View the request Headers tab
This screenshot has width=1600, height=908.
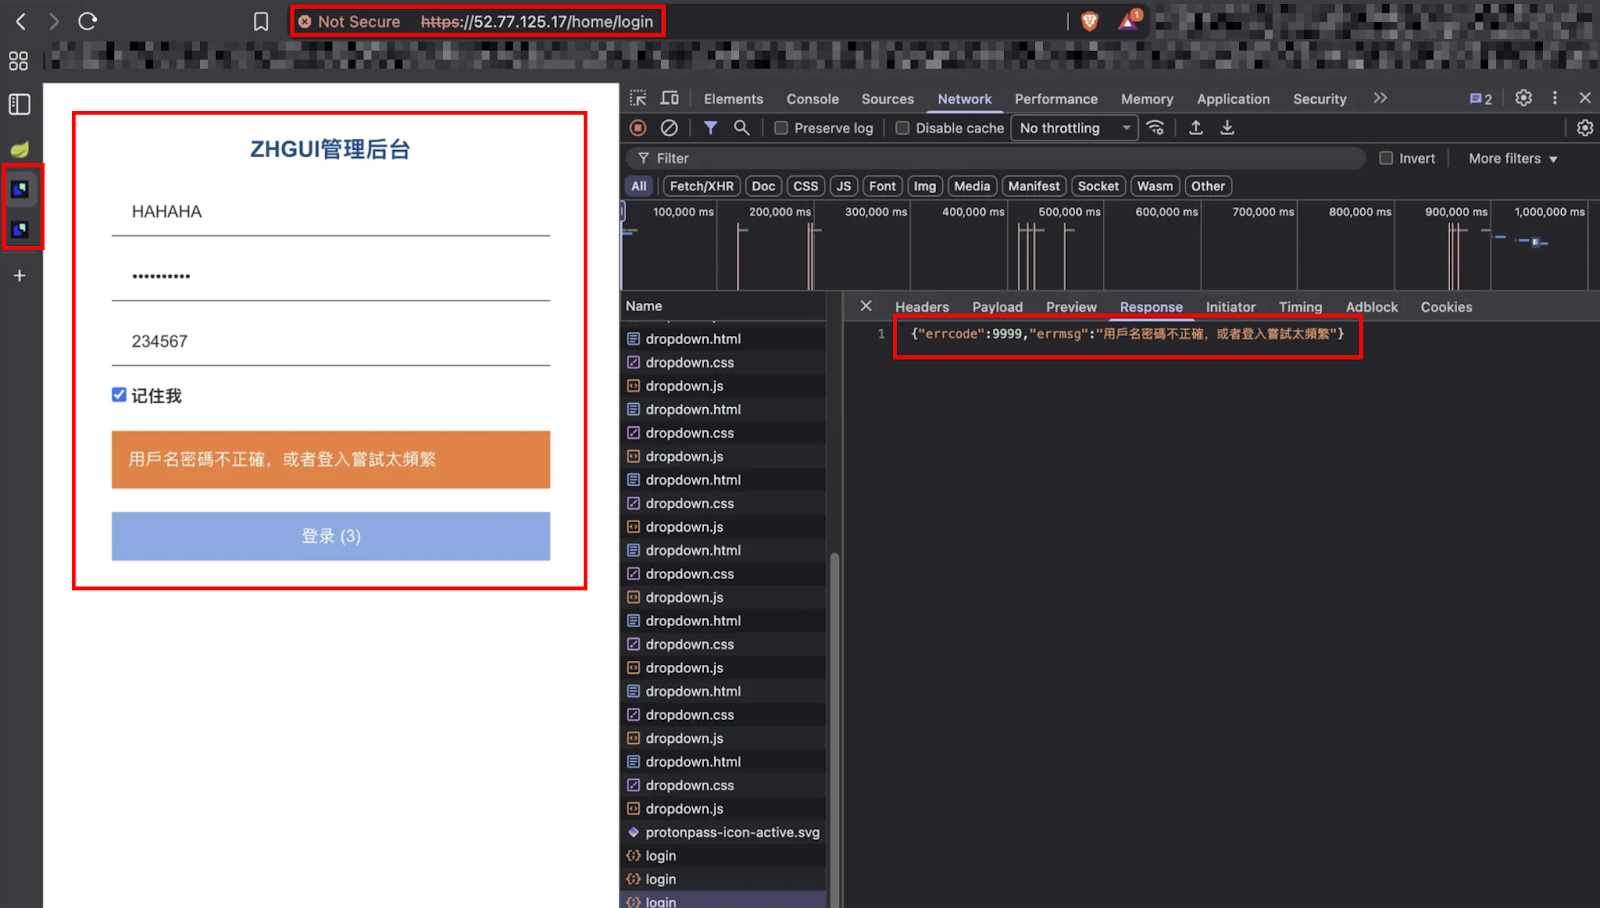[921, 307]
